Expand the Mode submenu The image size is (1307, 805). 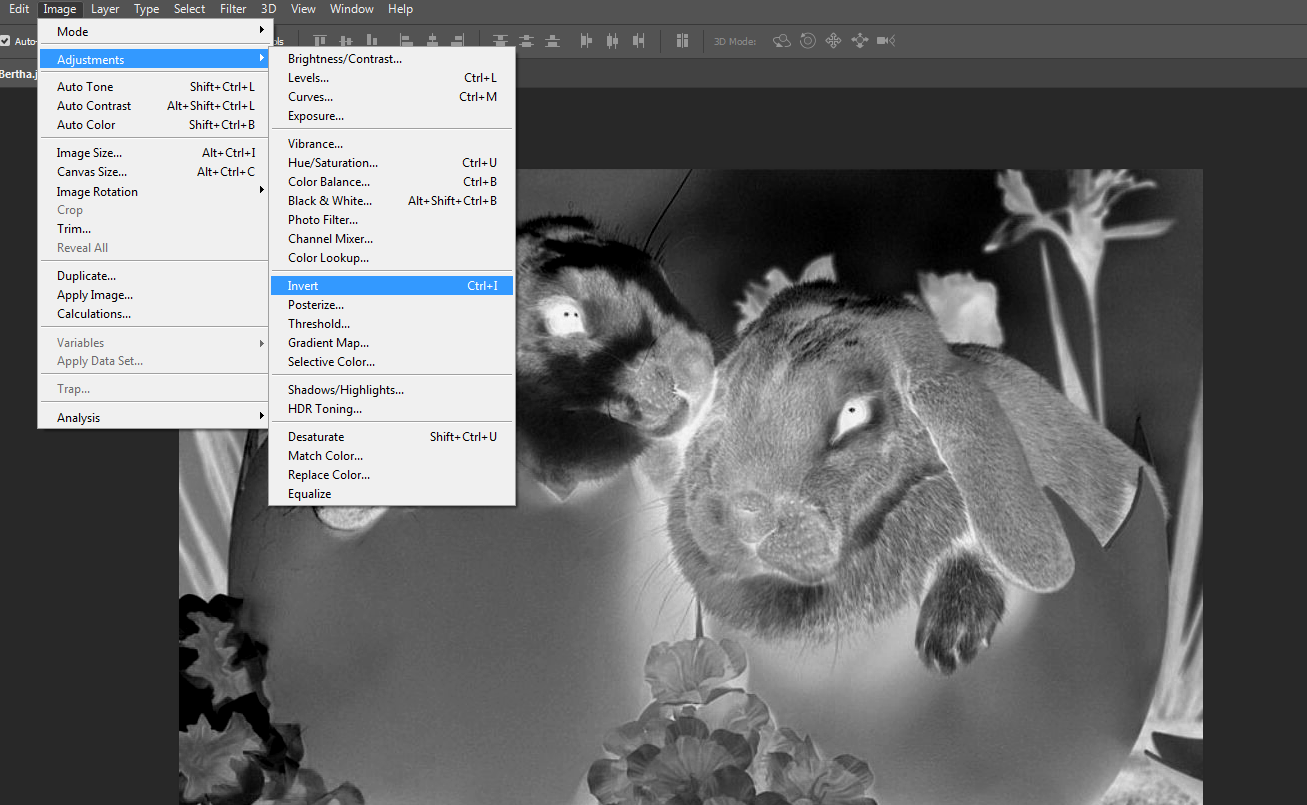pyautogui.click(x=151, y=32)
